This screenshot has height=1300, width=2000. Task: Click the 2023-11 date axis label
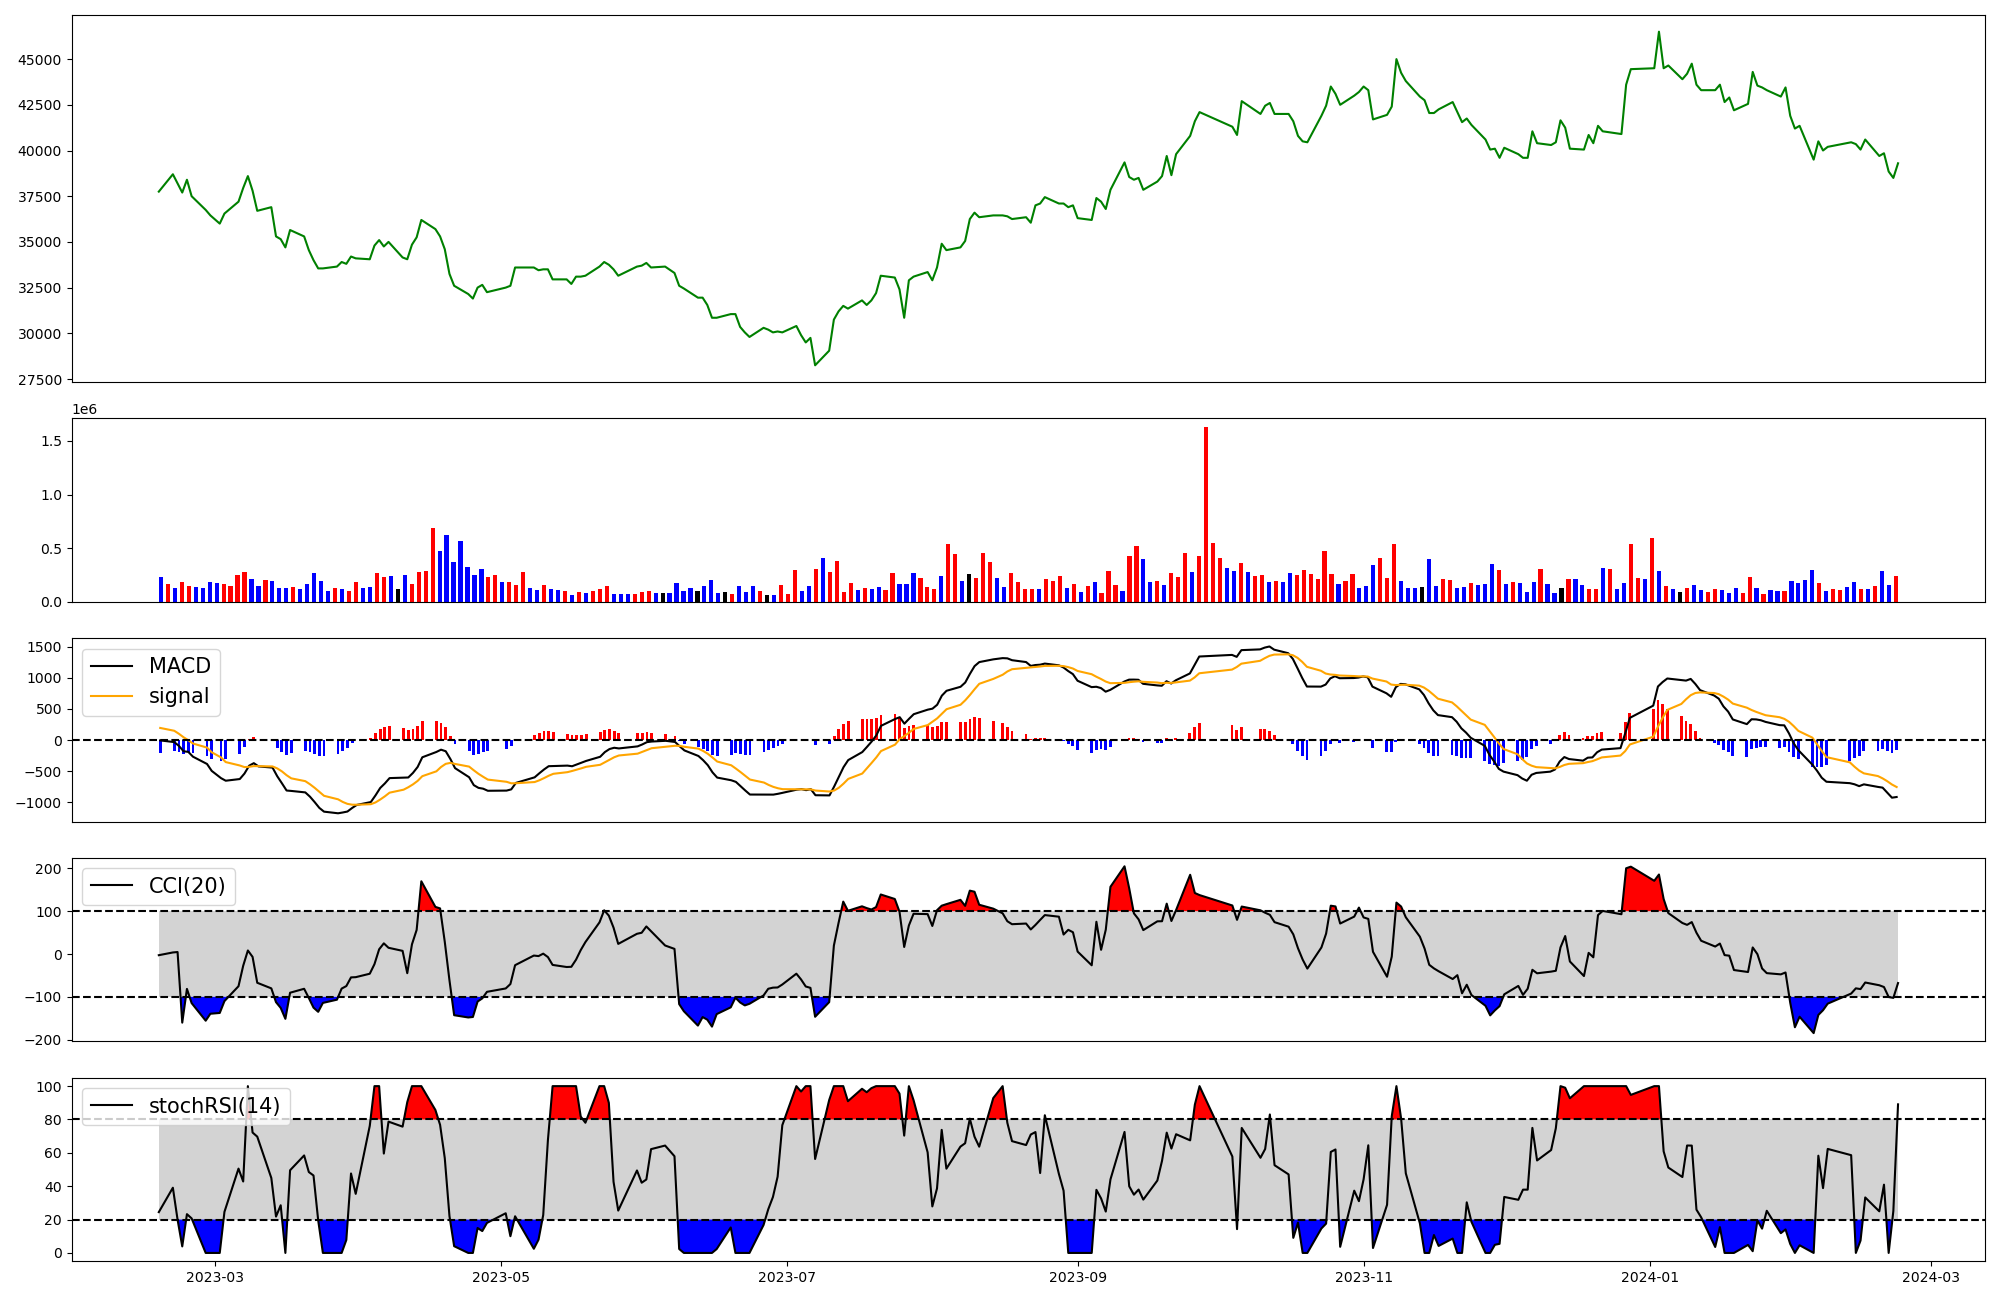pos(1364,1277)
